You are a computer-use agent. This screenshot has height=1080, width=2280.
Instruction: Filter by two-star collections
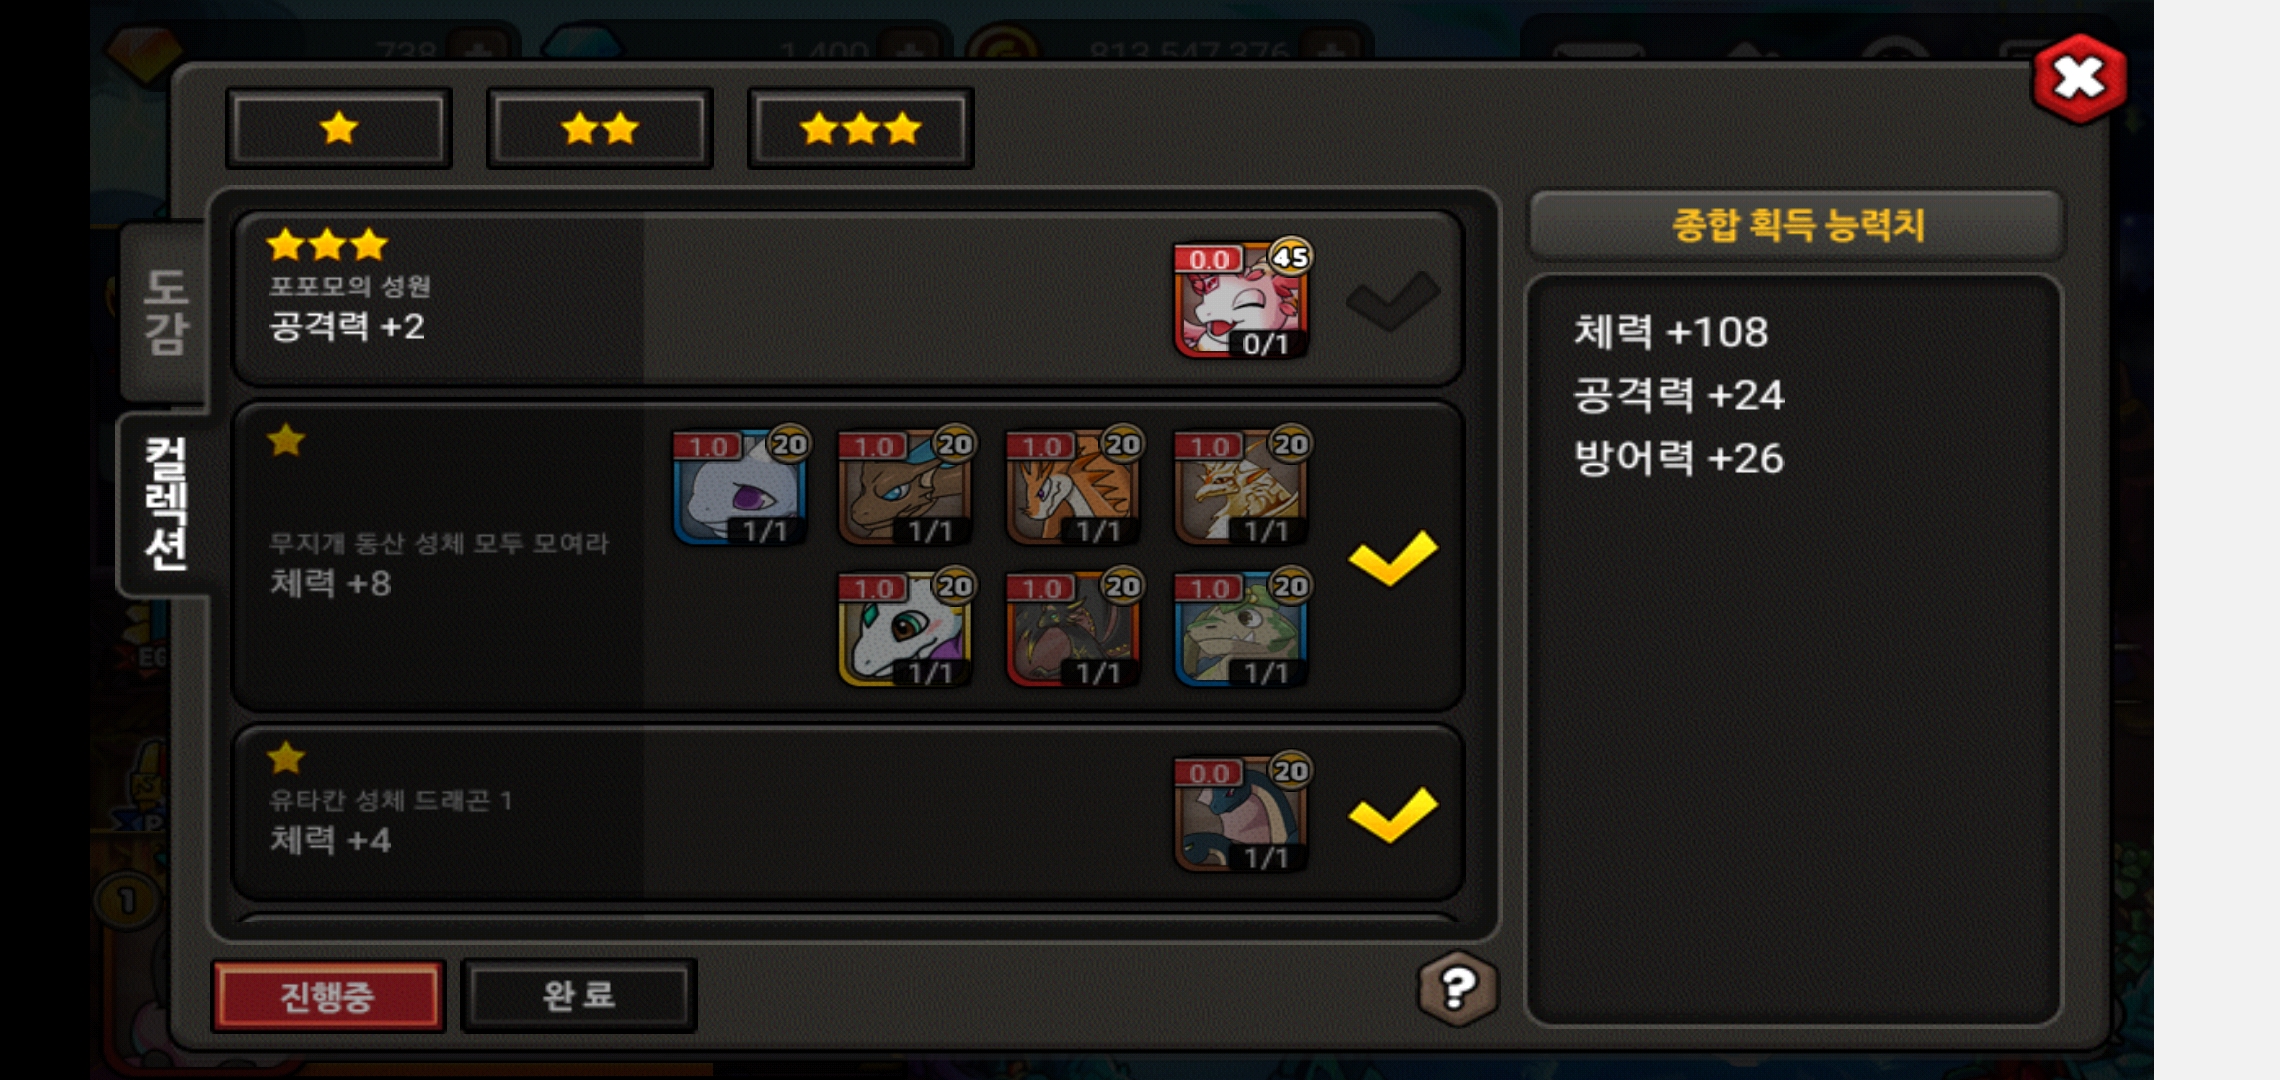coord(600,128)
